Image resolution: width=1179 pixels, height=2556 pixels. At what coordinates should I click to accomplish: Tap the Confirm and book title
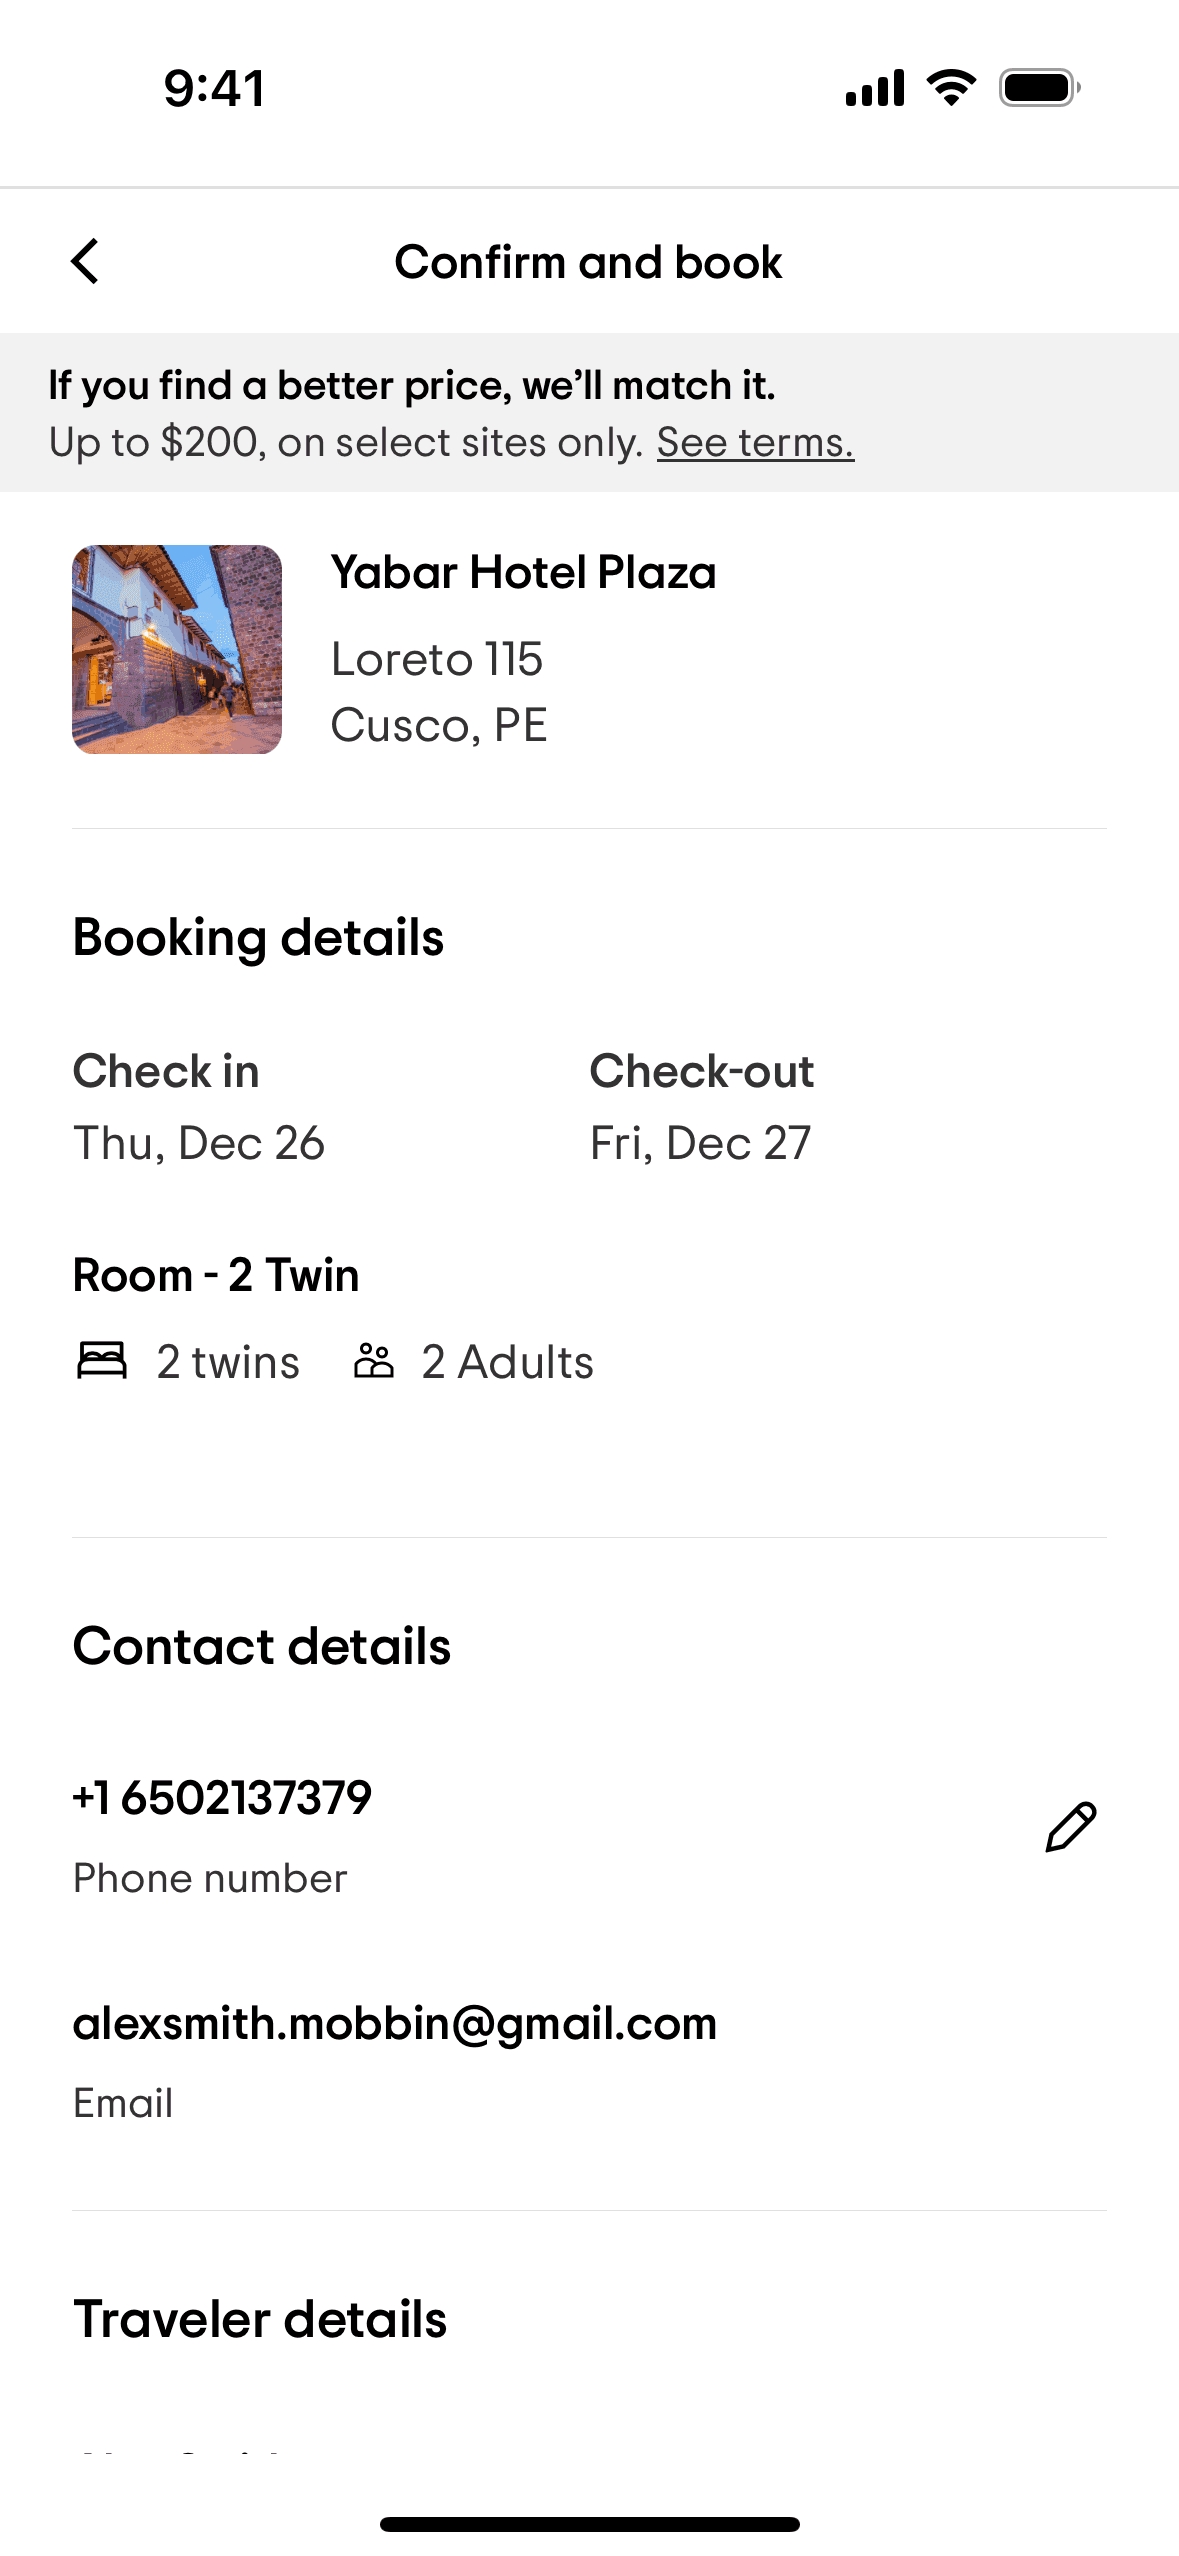coord(588,262)
